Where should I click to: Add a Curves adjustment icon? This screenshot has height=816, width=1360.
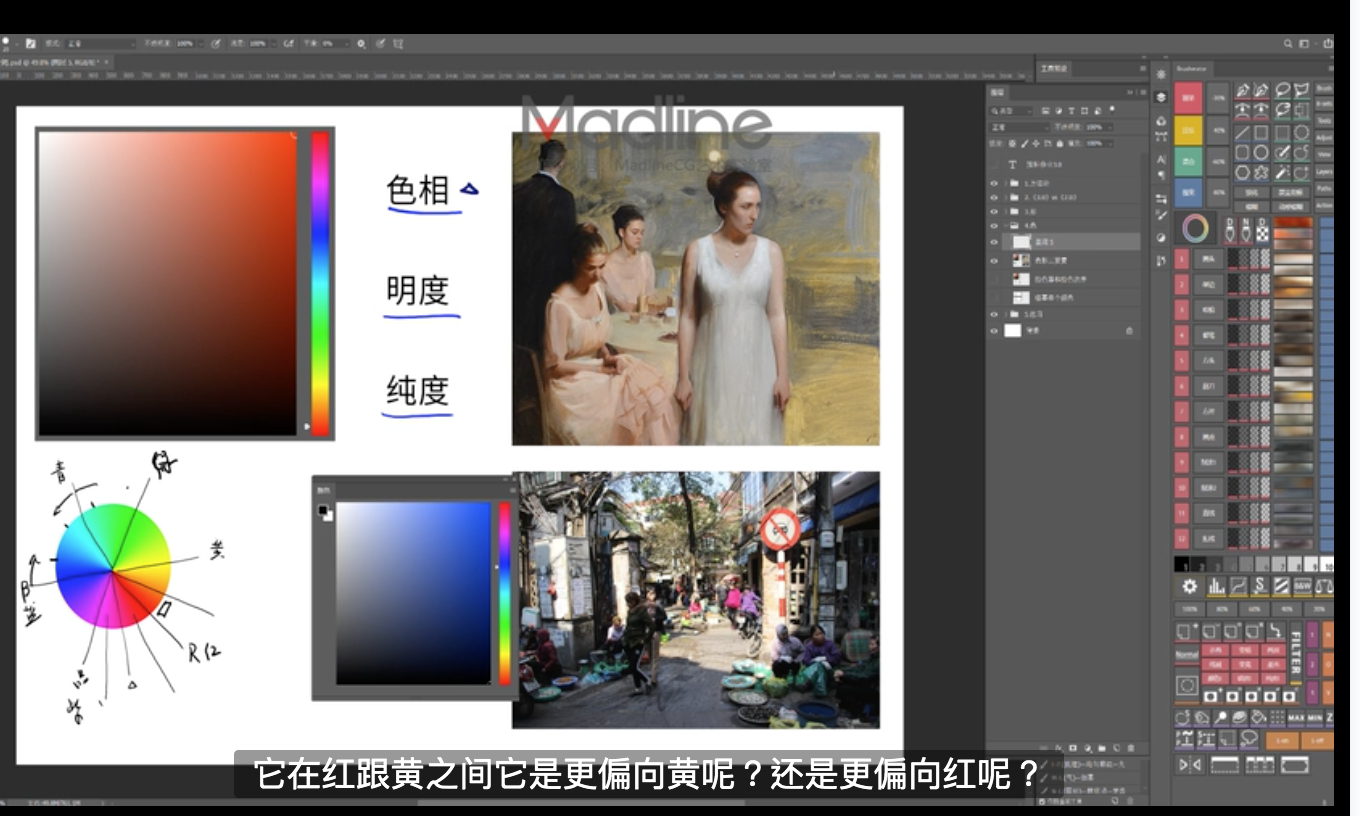(x=1239, y=586)
